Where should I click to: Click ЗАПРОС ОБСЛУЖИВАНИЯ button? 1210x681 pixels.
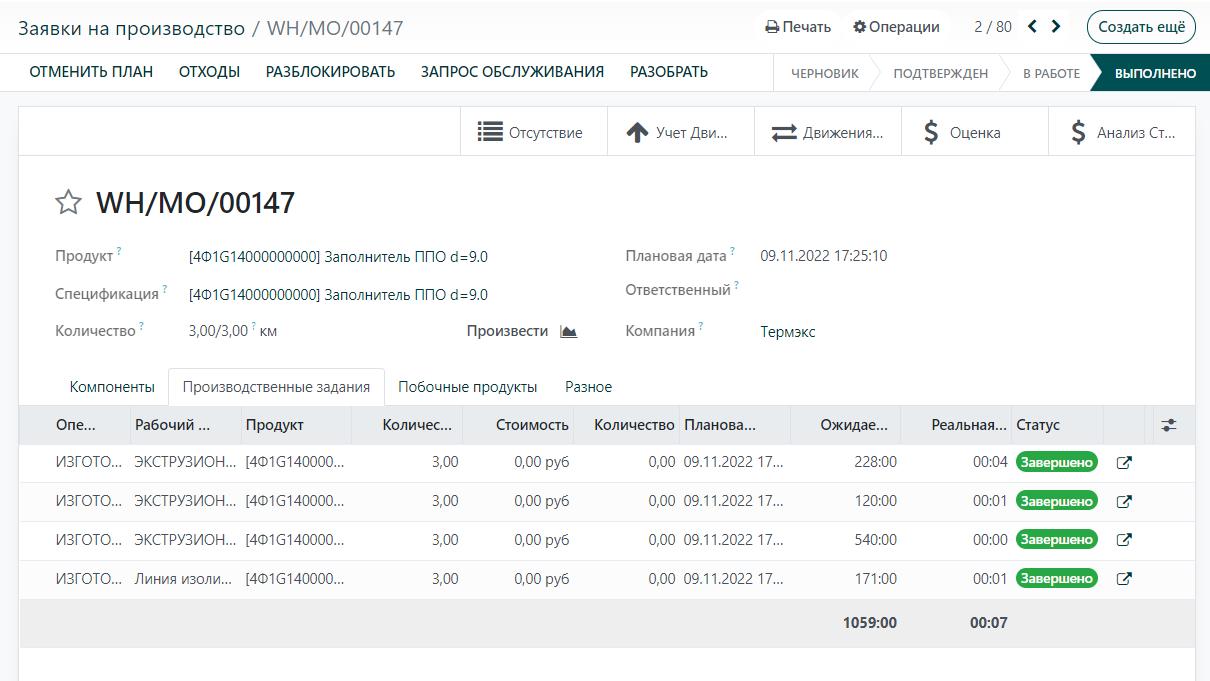coord(512,72)
